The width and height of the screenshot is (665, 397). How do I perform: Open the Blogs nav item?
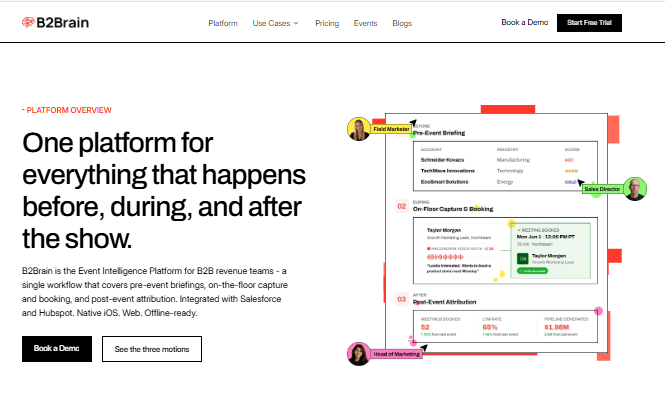pos(402,23)
